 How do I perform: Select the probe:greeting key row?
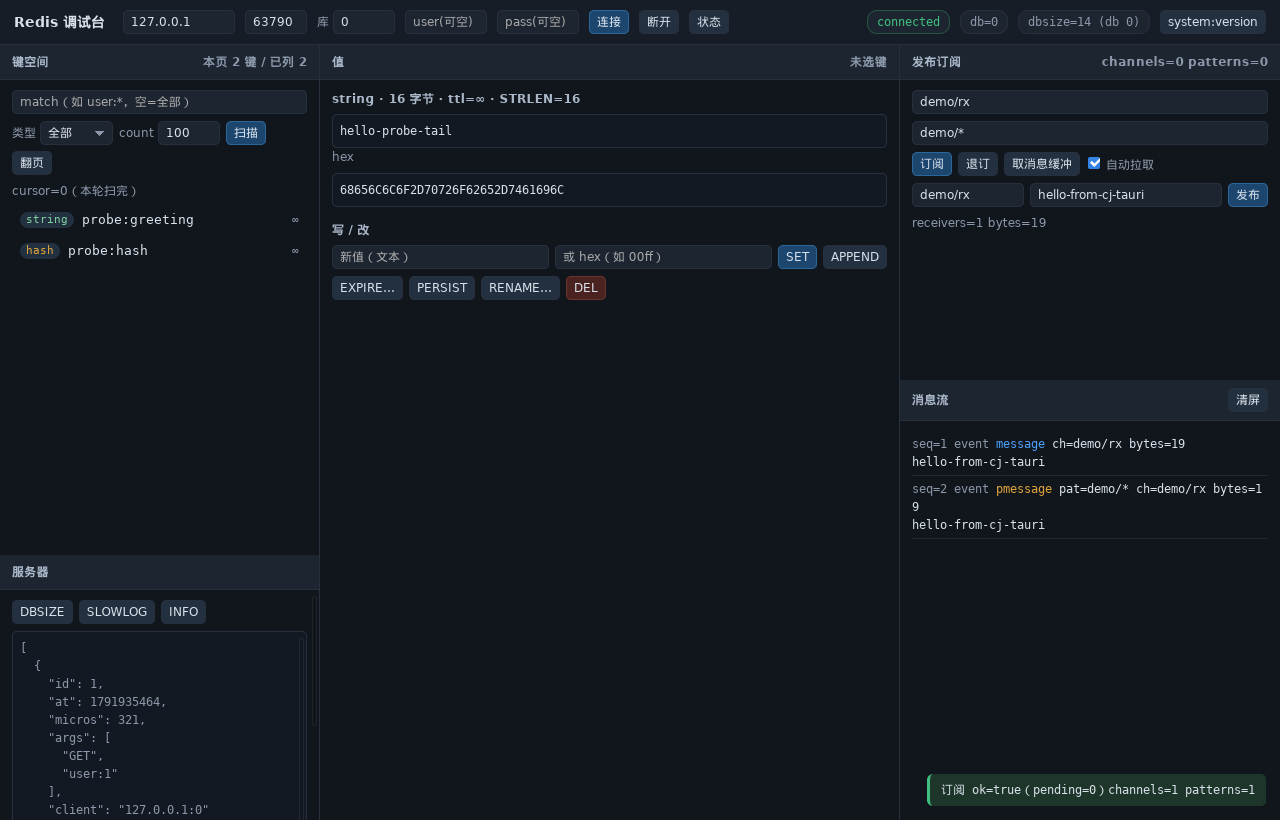160,220
